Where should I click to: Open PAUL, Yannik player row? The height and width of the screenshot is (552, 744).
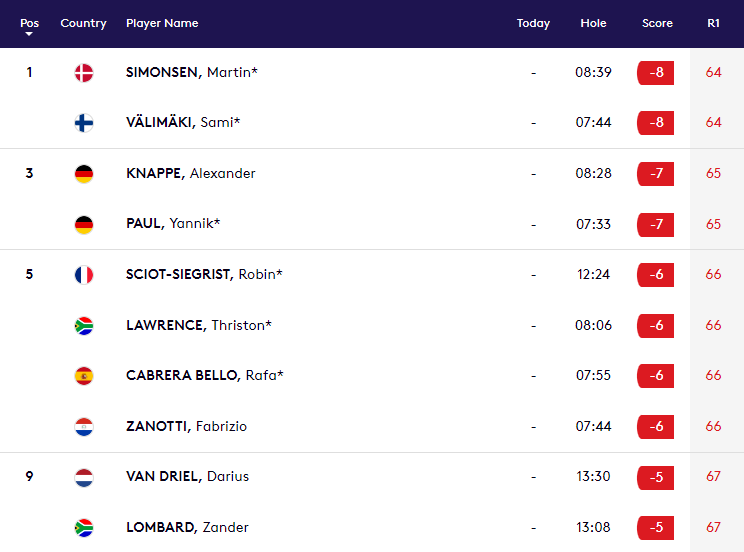point(372,224)
